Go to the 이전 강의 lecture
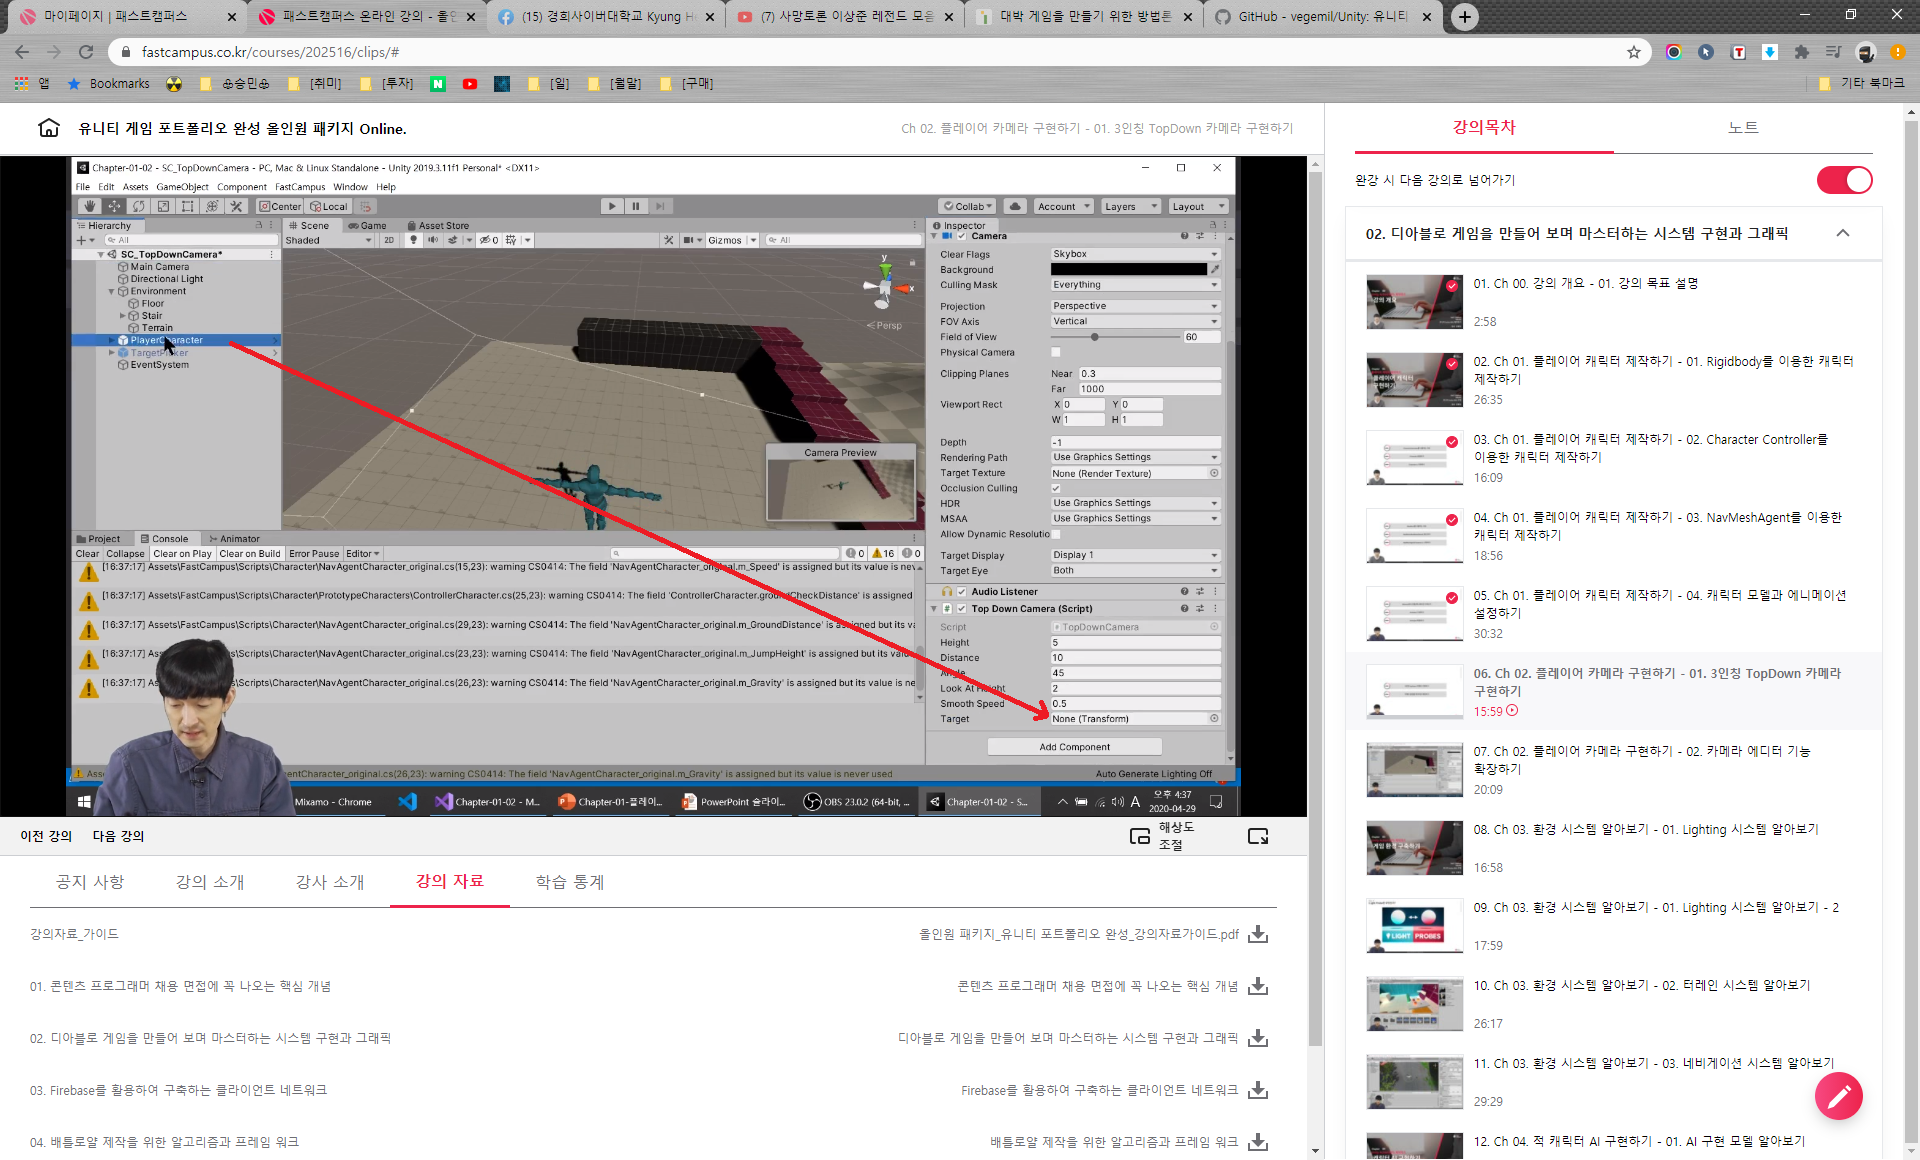 46,836
